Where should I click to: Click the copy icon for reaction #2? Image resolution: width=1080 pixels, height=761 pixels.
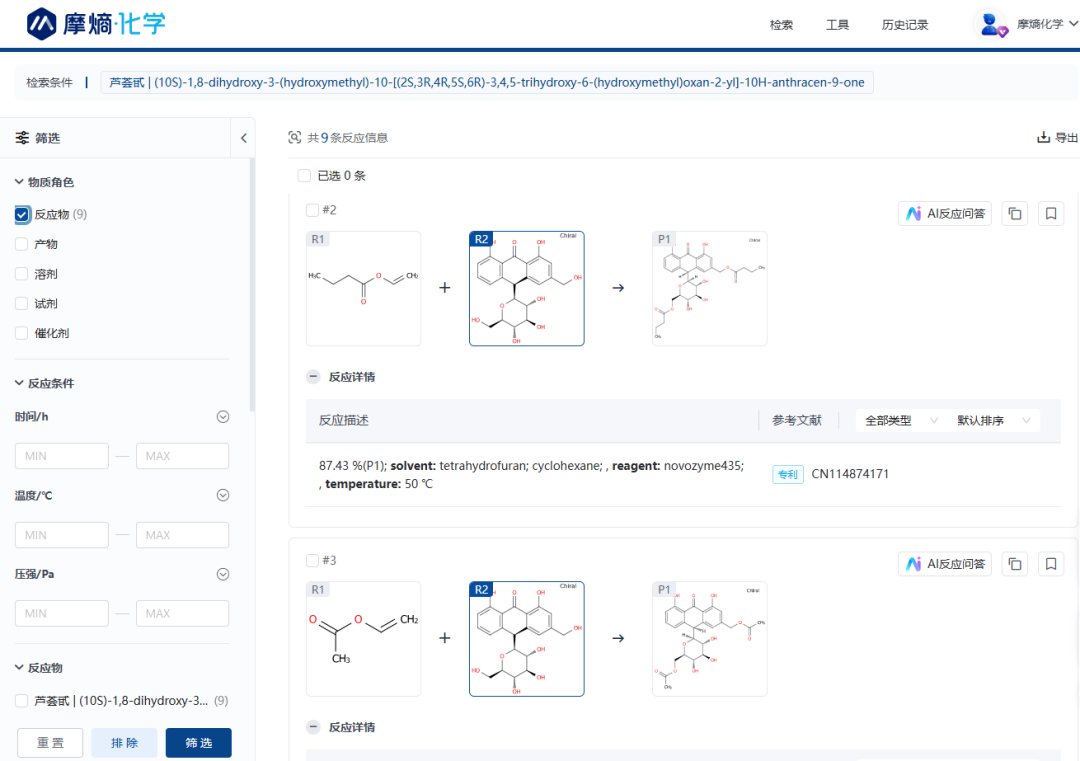1015,213
